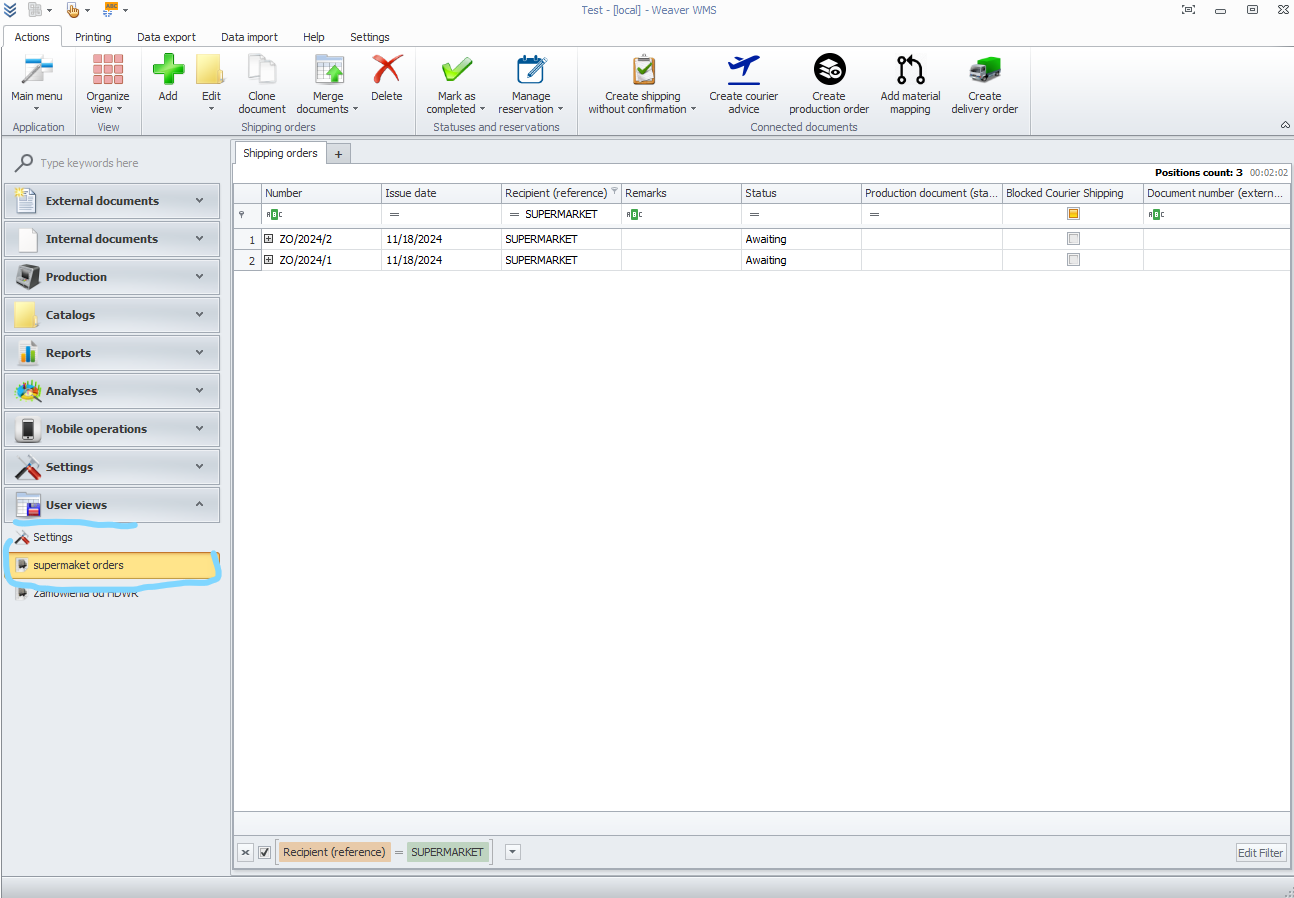Viewport: 1294px width, 898px height.
Task: Click the Merge documents icon
Action: click(x=328, y=70)
